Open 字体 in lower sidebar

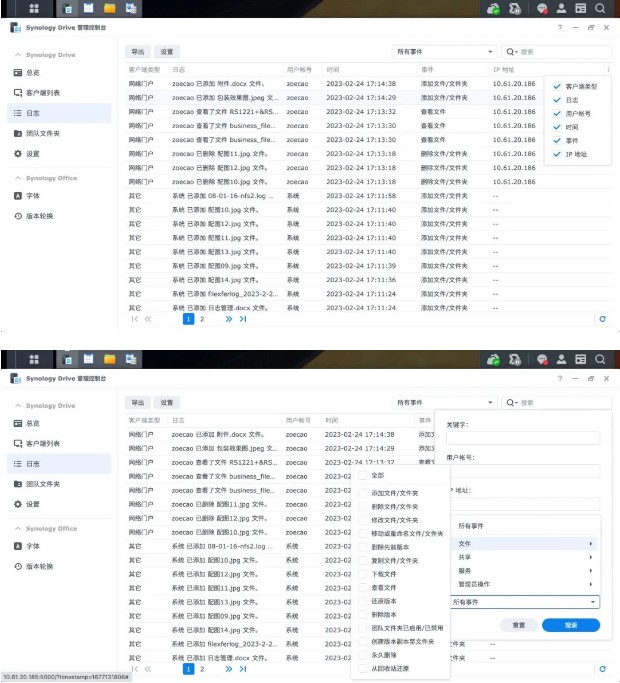click(x=59, y=546)
